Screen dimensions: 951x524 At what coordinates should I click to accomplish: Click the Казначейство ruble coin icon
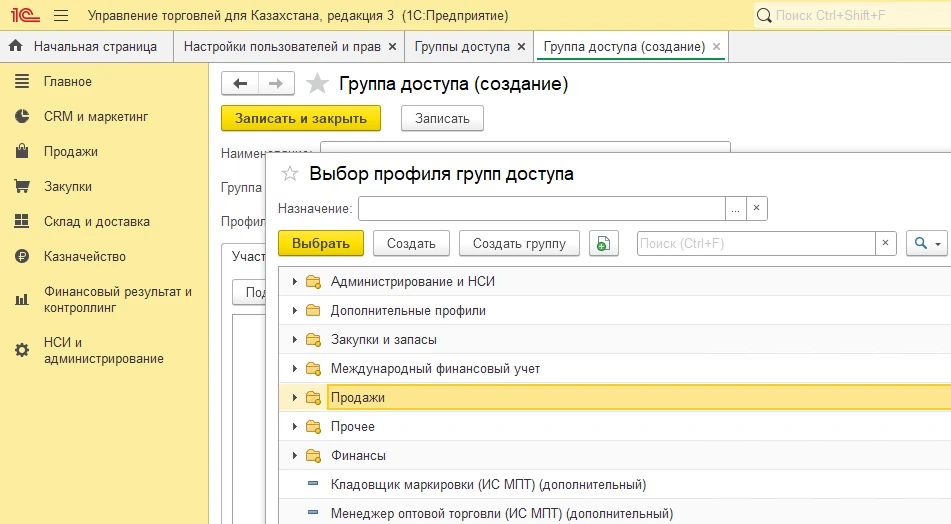coord(22,257)
